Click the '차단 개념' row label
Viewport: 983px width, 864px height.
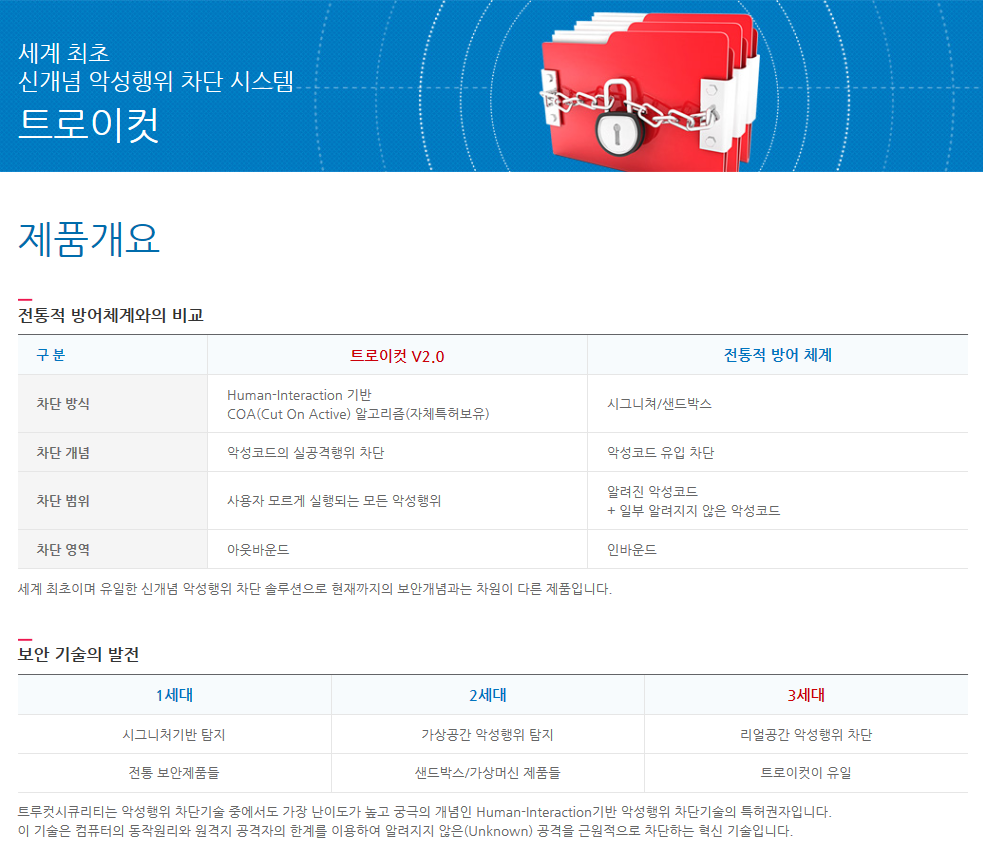tap(63, 453)
